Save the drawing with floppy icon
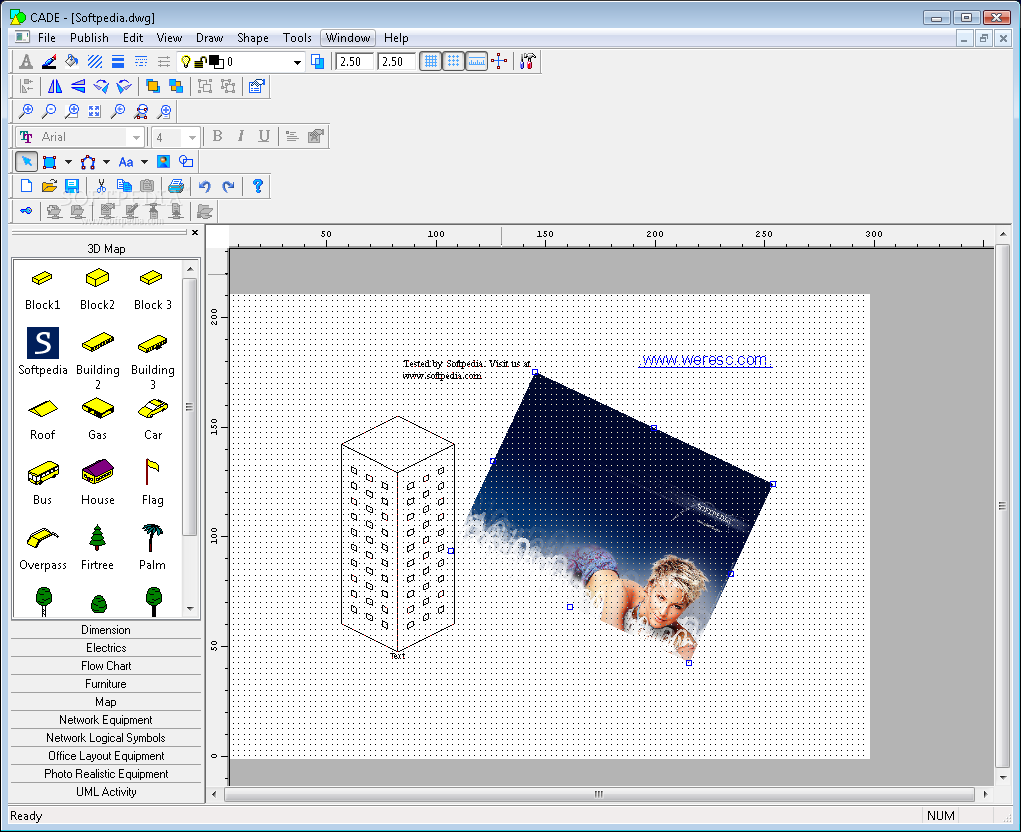This screenshot has height=832, width=1021. pos(72,186)
